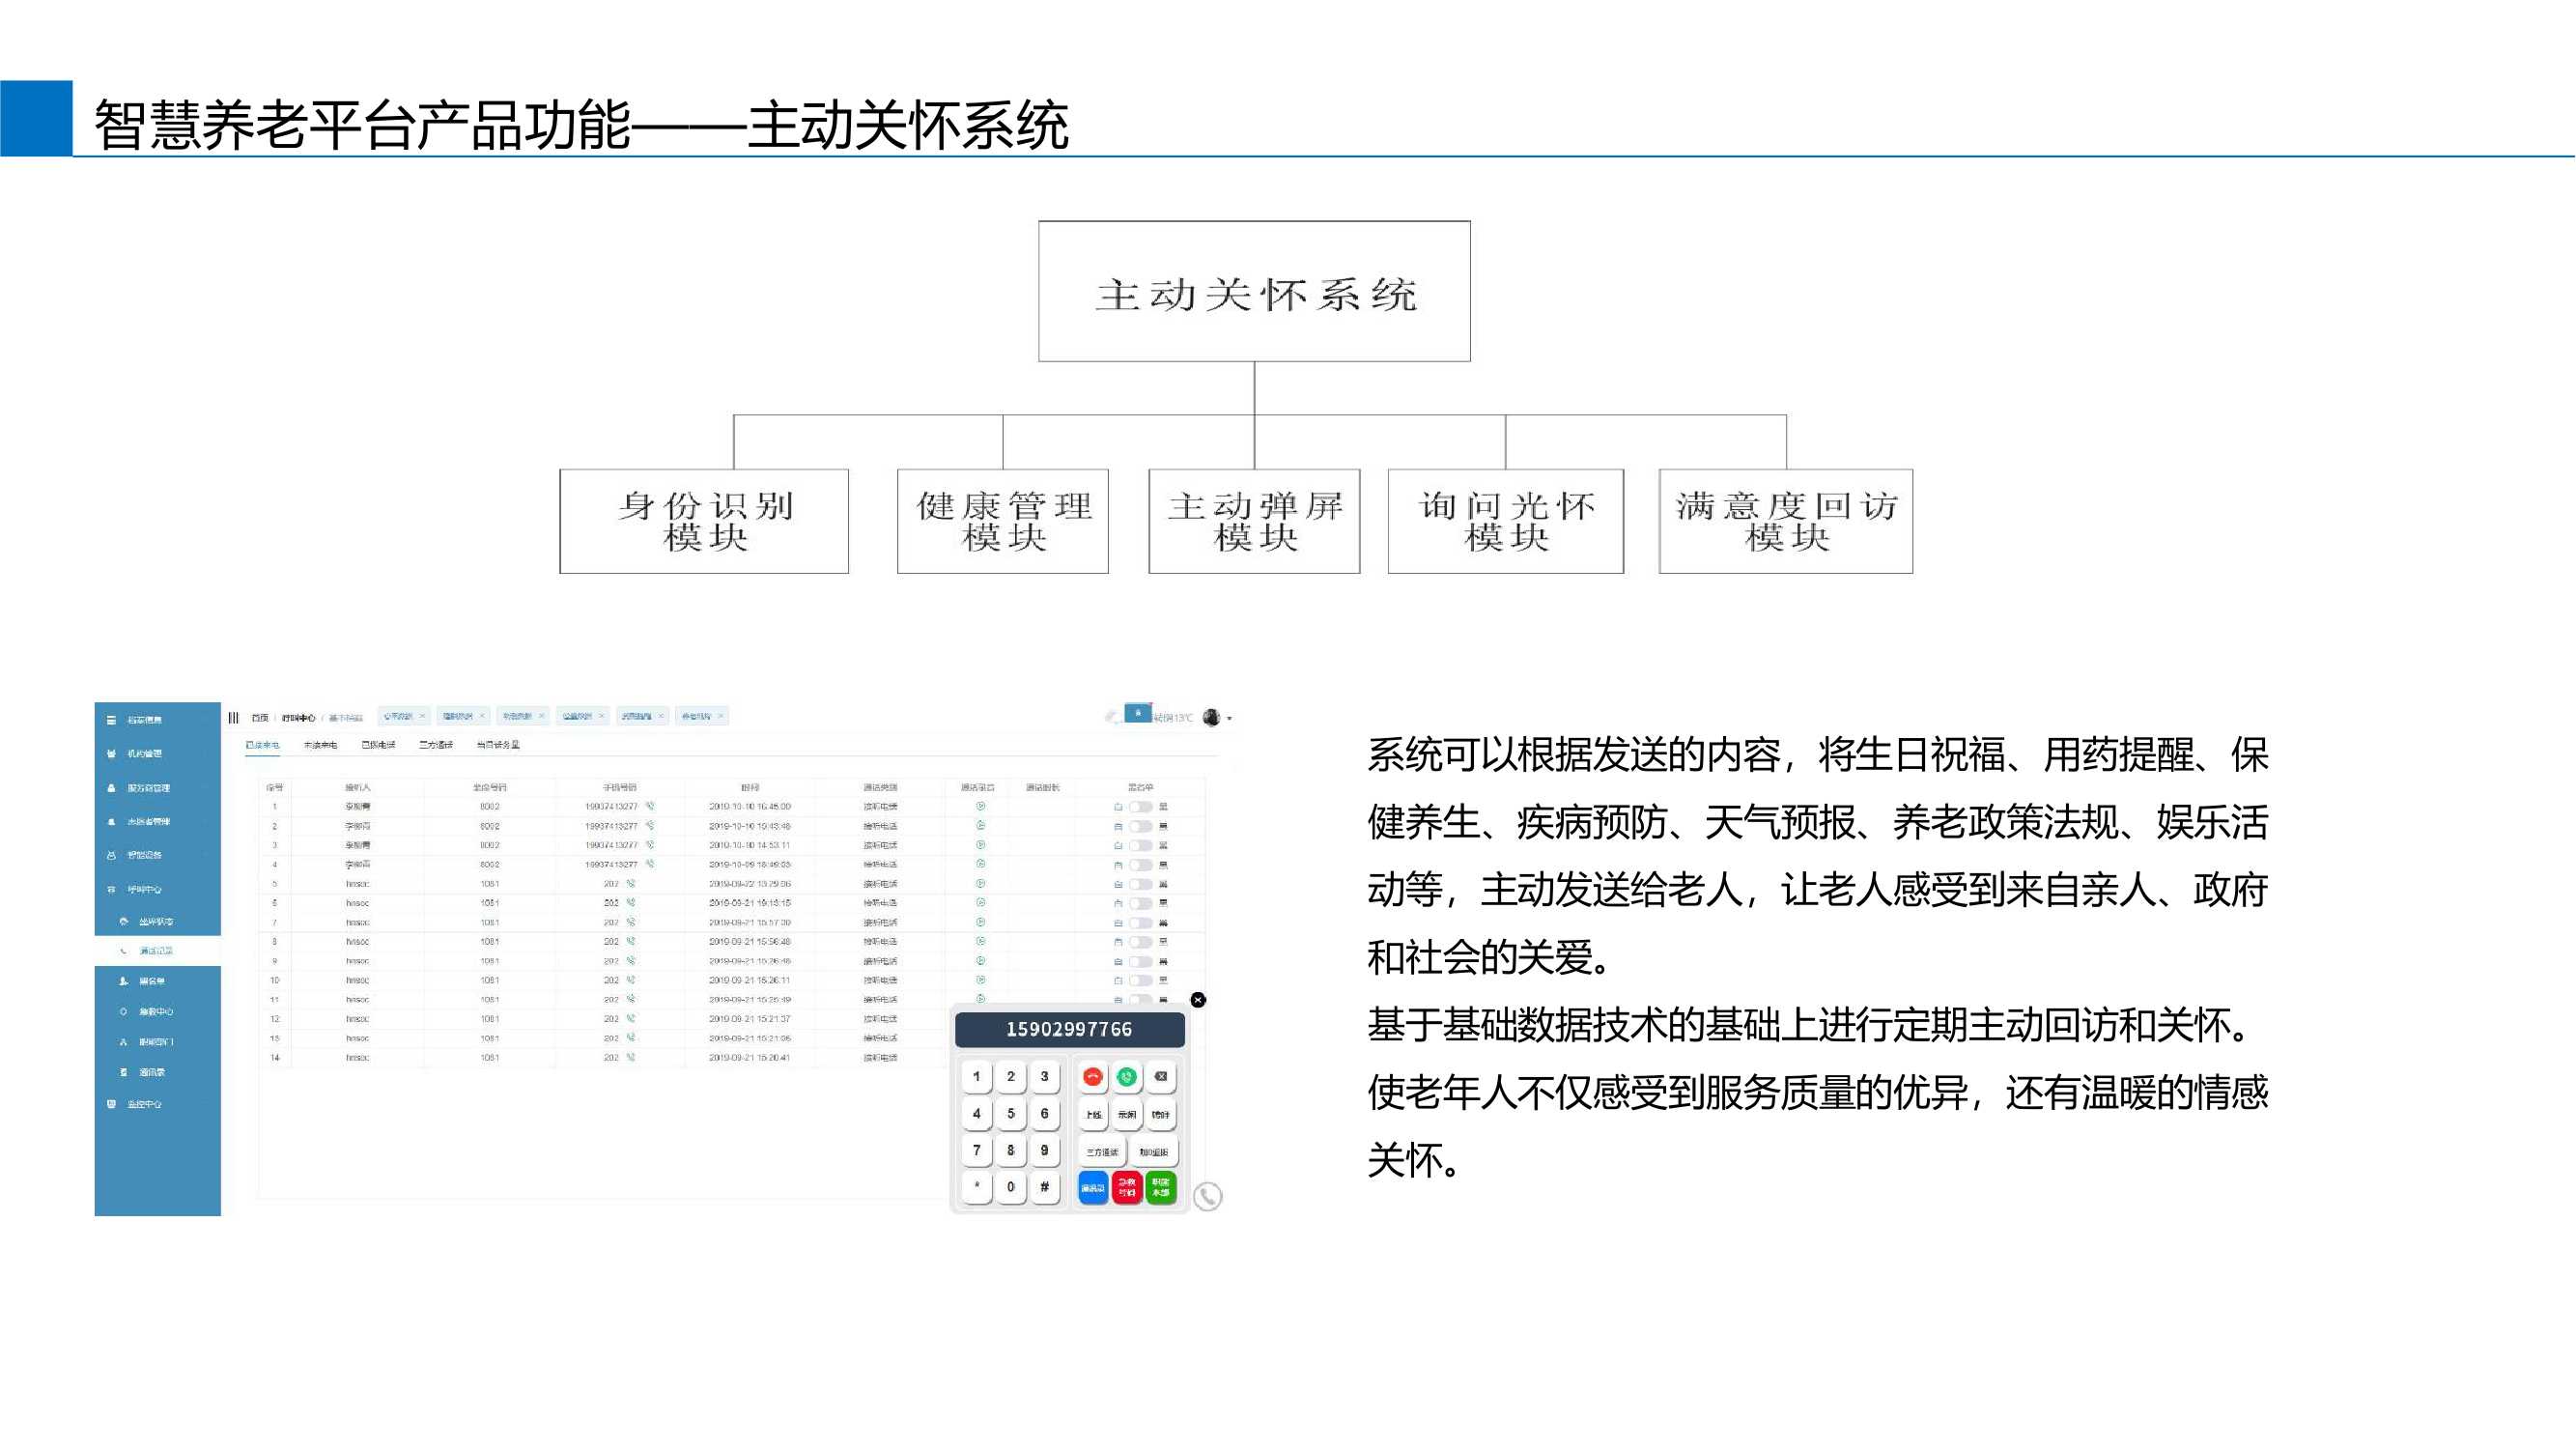Open the user avatar dropdown arrow
This screenshot has width=2576, height=1449.
(1229, 718)
